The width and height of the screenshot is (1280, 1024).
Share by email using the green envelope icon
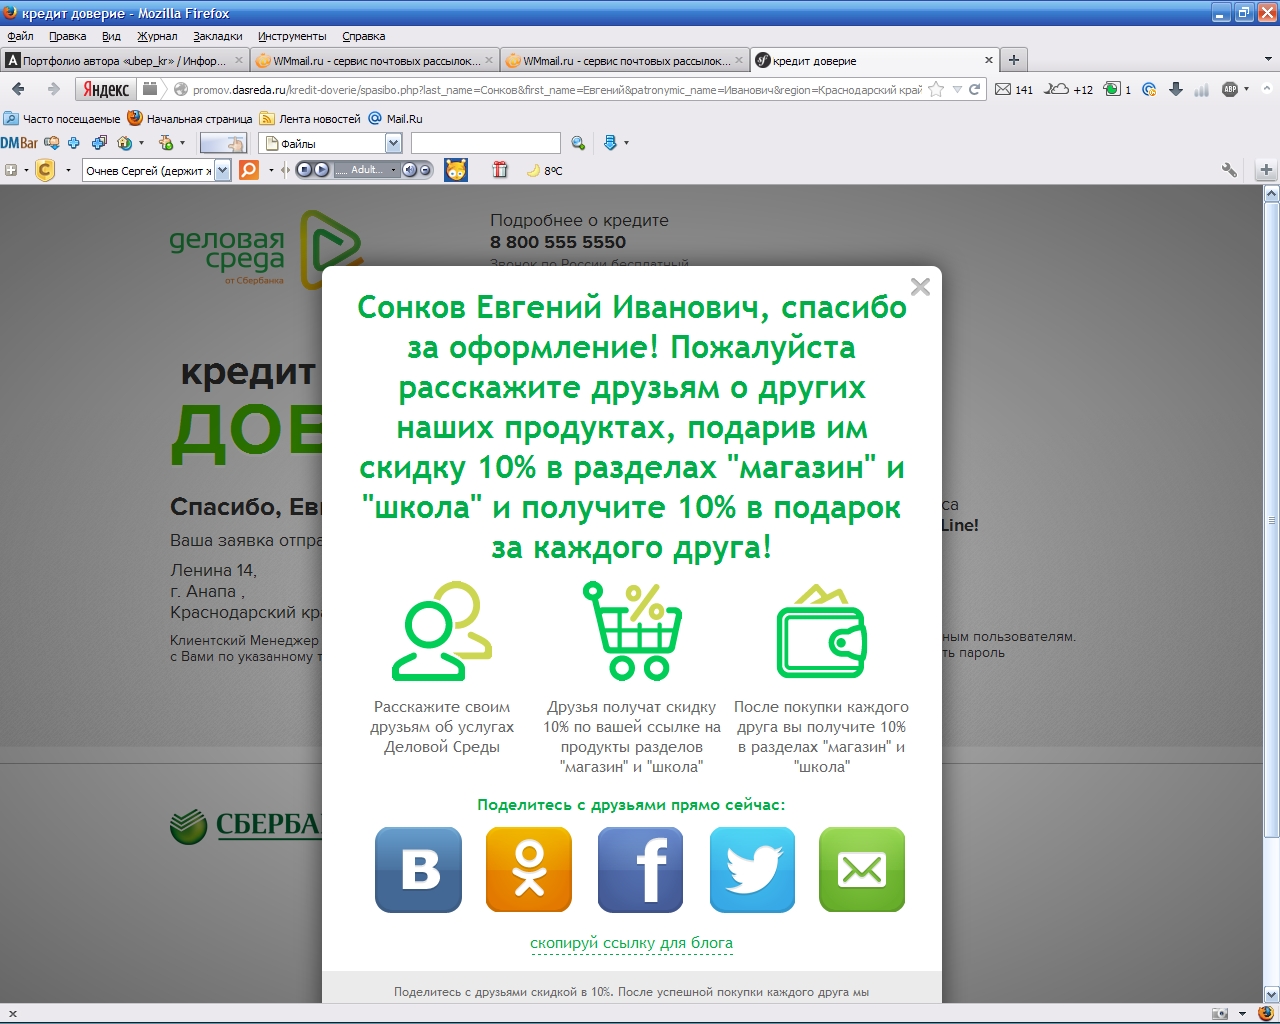(x=862, y=869)
